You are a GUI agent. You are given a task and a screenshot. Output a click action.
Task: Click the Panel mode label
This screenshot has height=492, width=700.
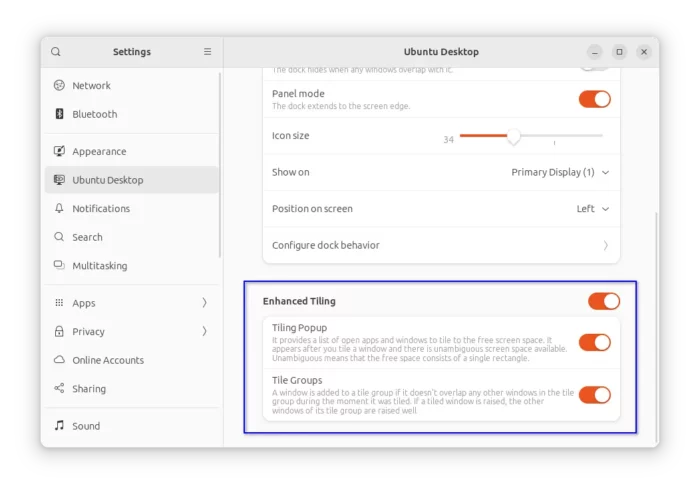298,94
